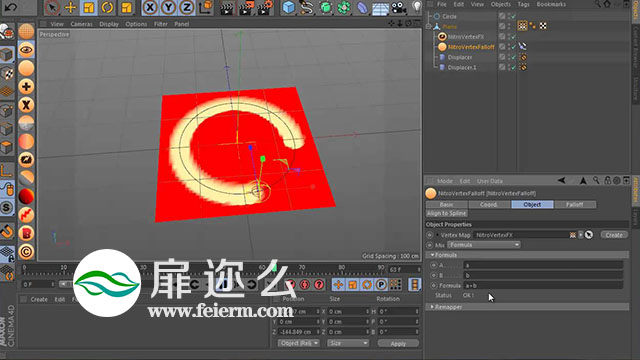Toggle the Z axis lock icon

click(187, 7)
